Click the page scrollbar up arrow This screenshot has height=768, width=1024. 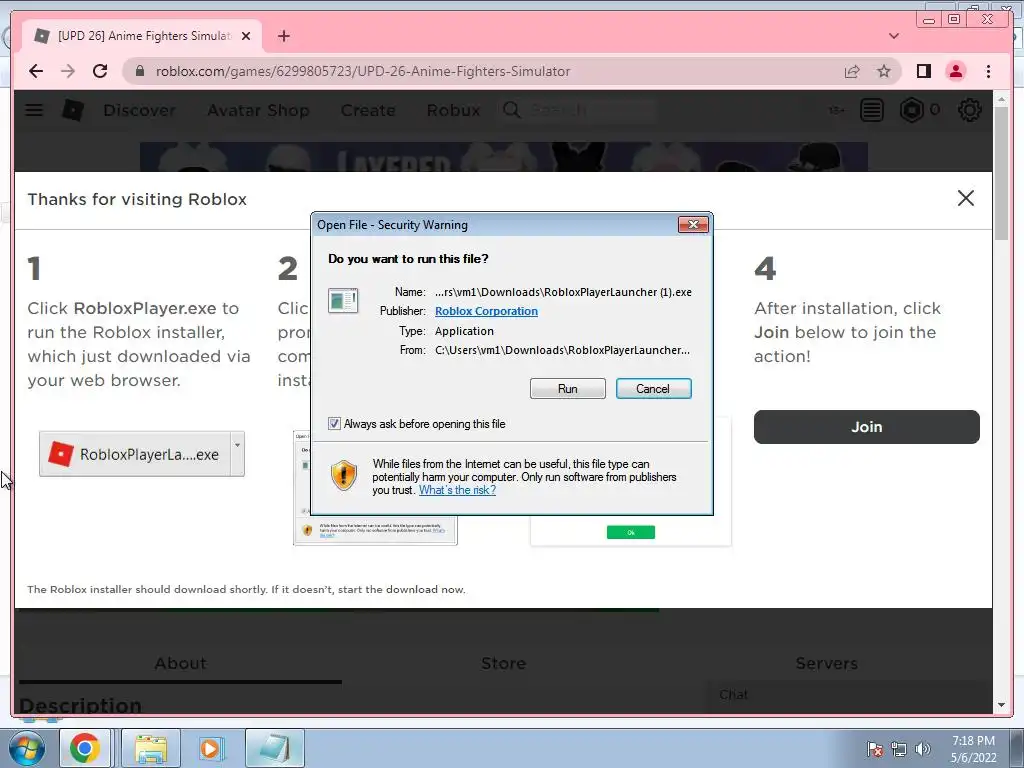click(x=1001, y=99)
